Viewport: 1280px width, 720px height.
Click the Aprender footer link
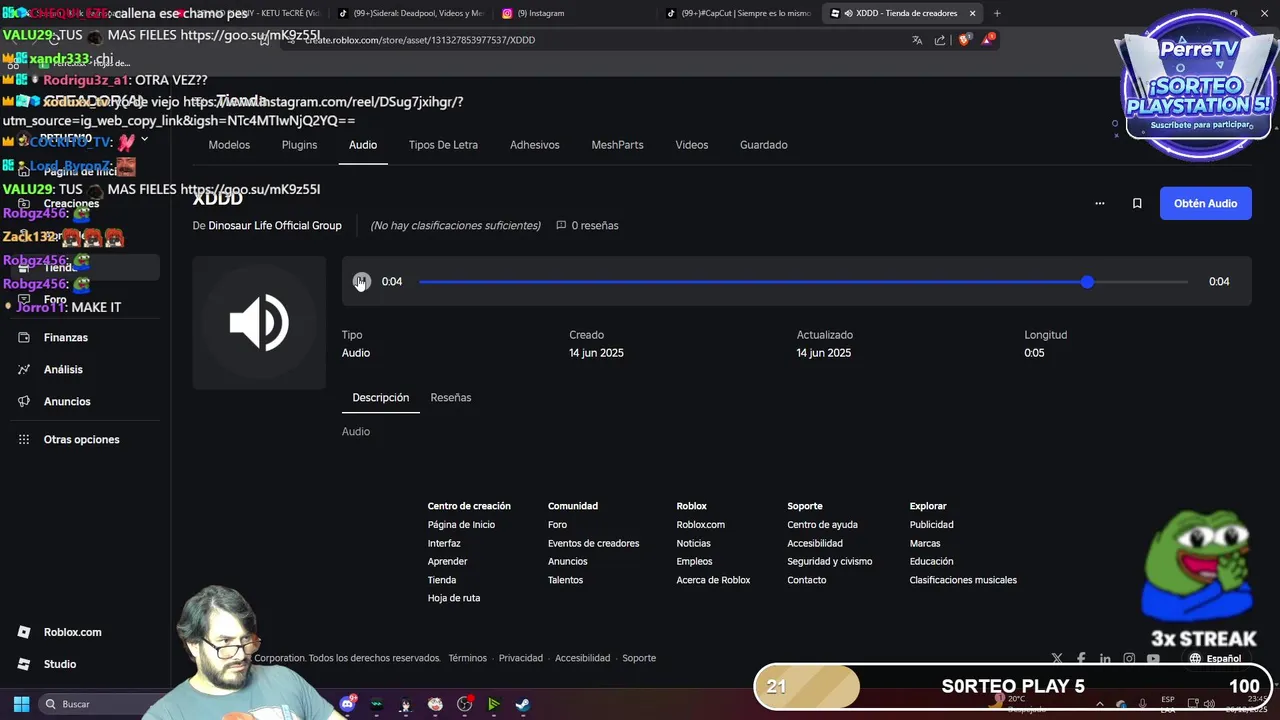click(x=447, y=562)
